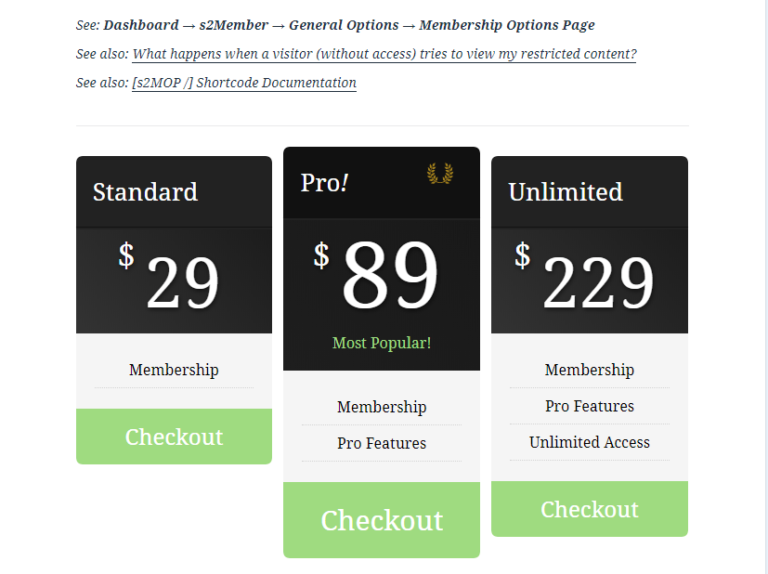
Task: Click Membership feature in Standard plan
Action: click(174, 370)
